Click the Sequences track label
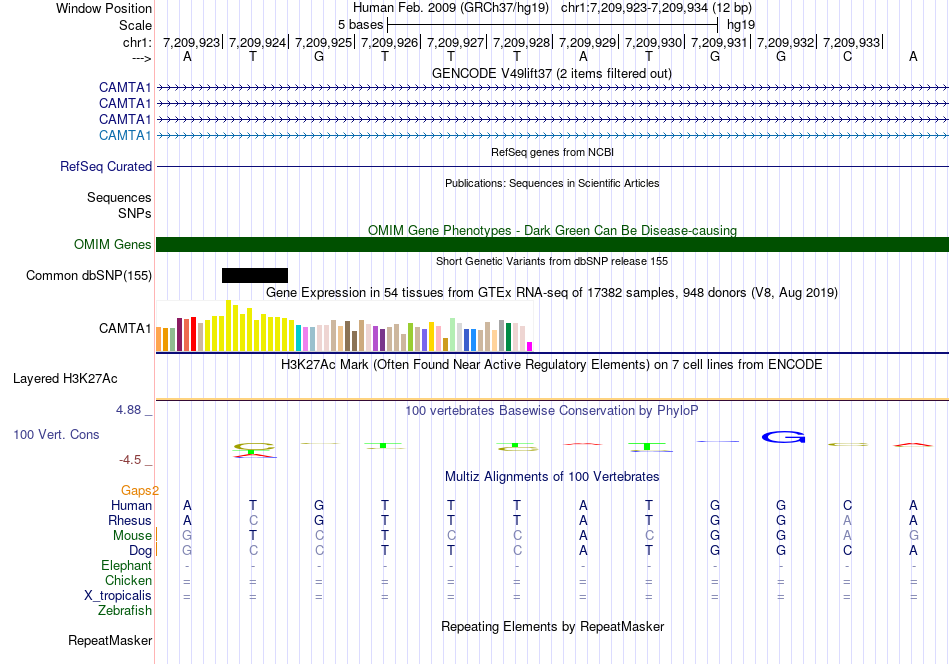This screenshot has width=950, height=664. (119, 198)
